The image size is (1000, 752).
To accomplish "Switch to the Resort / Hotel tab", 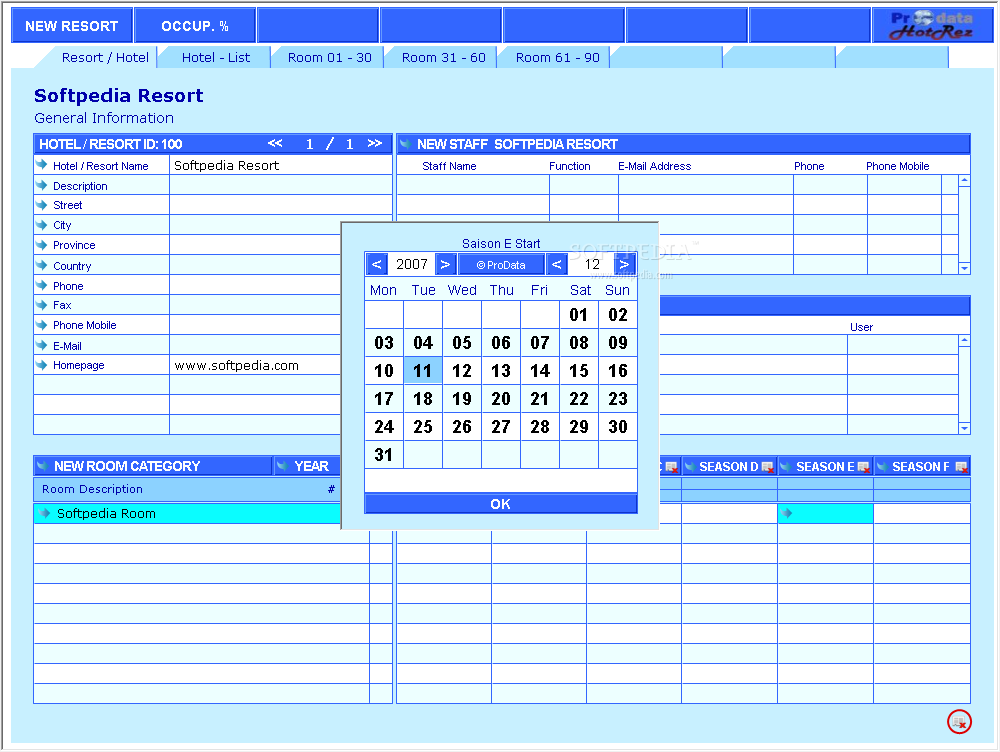I will [105, 57].
